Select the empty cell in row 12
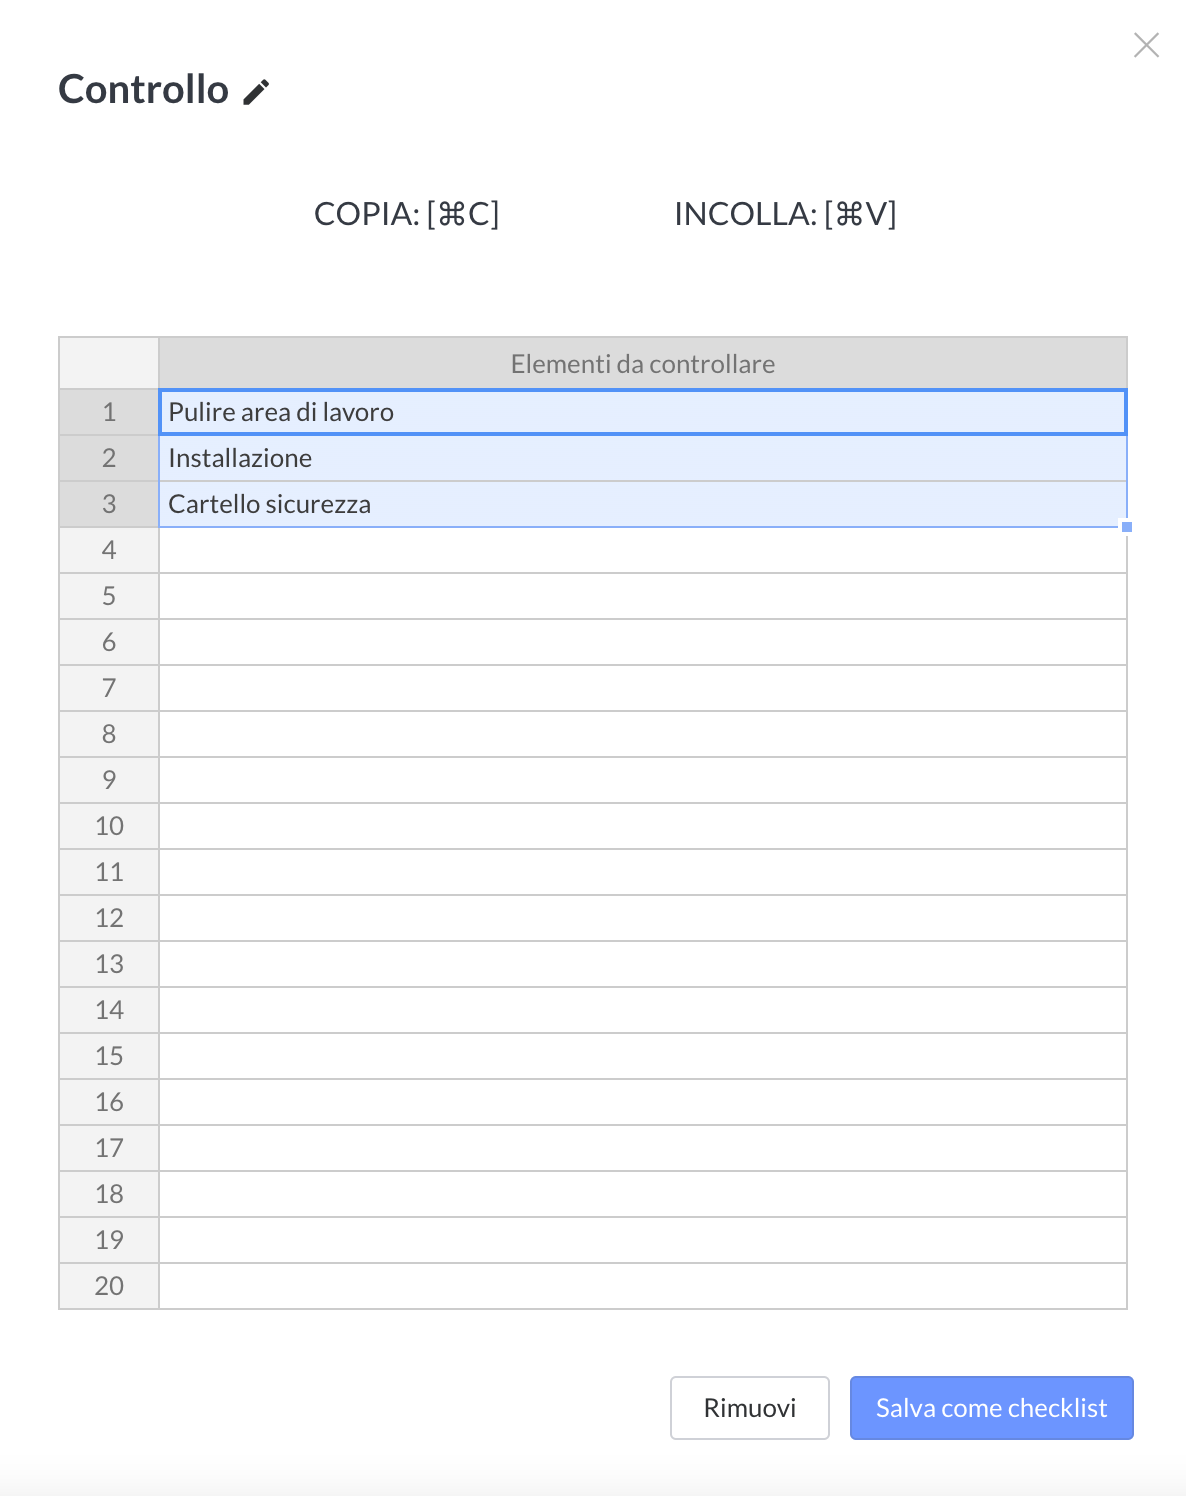1186x1496 pixels. click(x=640, y=917)
